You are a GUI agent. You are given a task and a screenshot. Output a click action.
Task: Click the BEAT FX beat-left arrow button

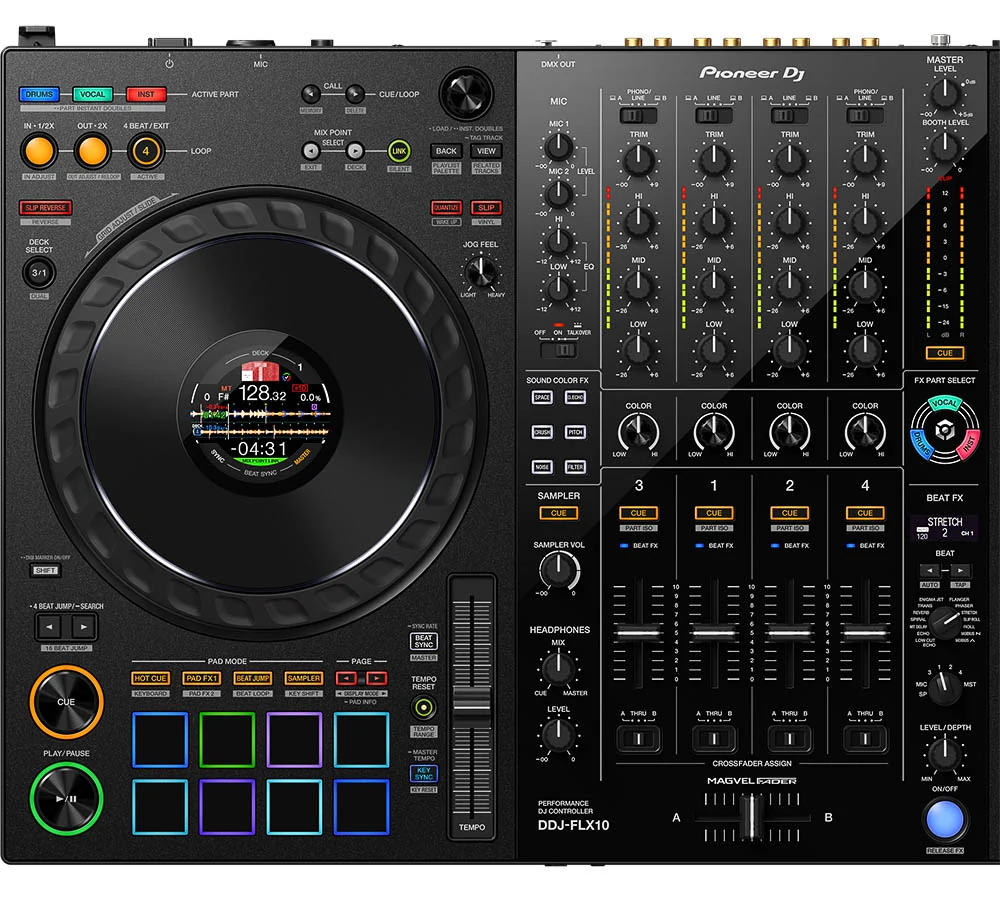[929, 571]
